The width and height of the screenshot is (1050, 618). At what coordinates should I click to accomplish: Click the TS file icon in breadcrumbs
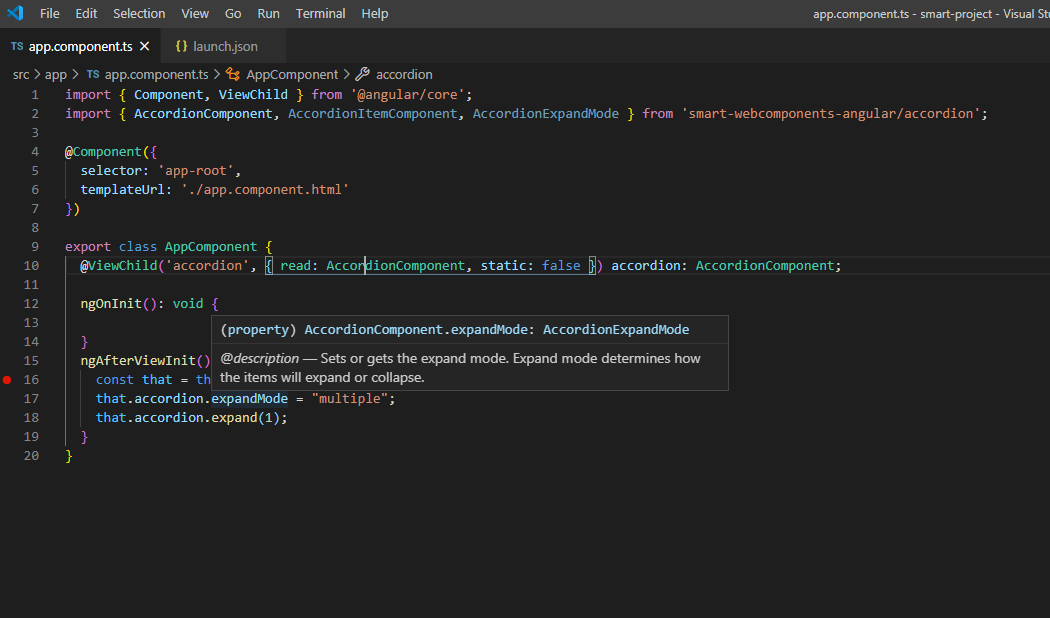coord(93,75)
